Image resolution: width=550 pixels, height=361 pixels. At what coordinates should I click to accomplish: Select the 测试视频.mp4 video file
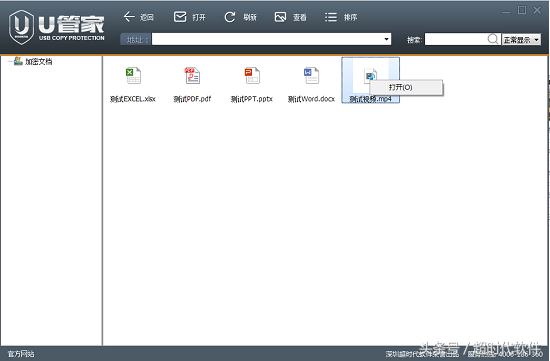pos(370,80)
